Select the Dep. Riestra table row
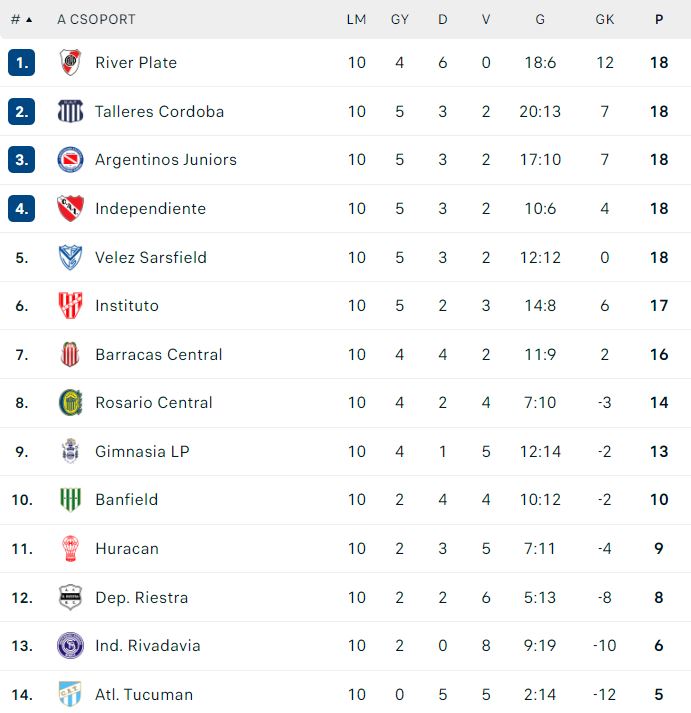Viewport: 691px width, 713px height. pos(346,597)
